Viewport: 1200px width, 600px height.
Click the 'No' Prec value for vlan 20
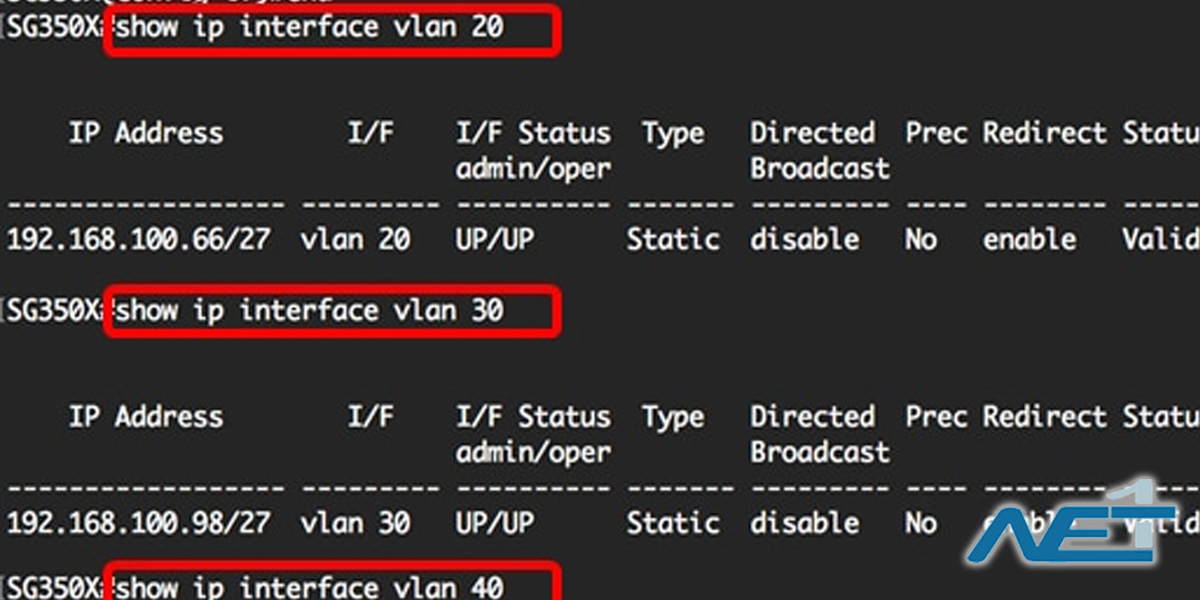pyautogui.click(x=921, y=240)
